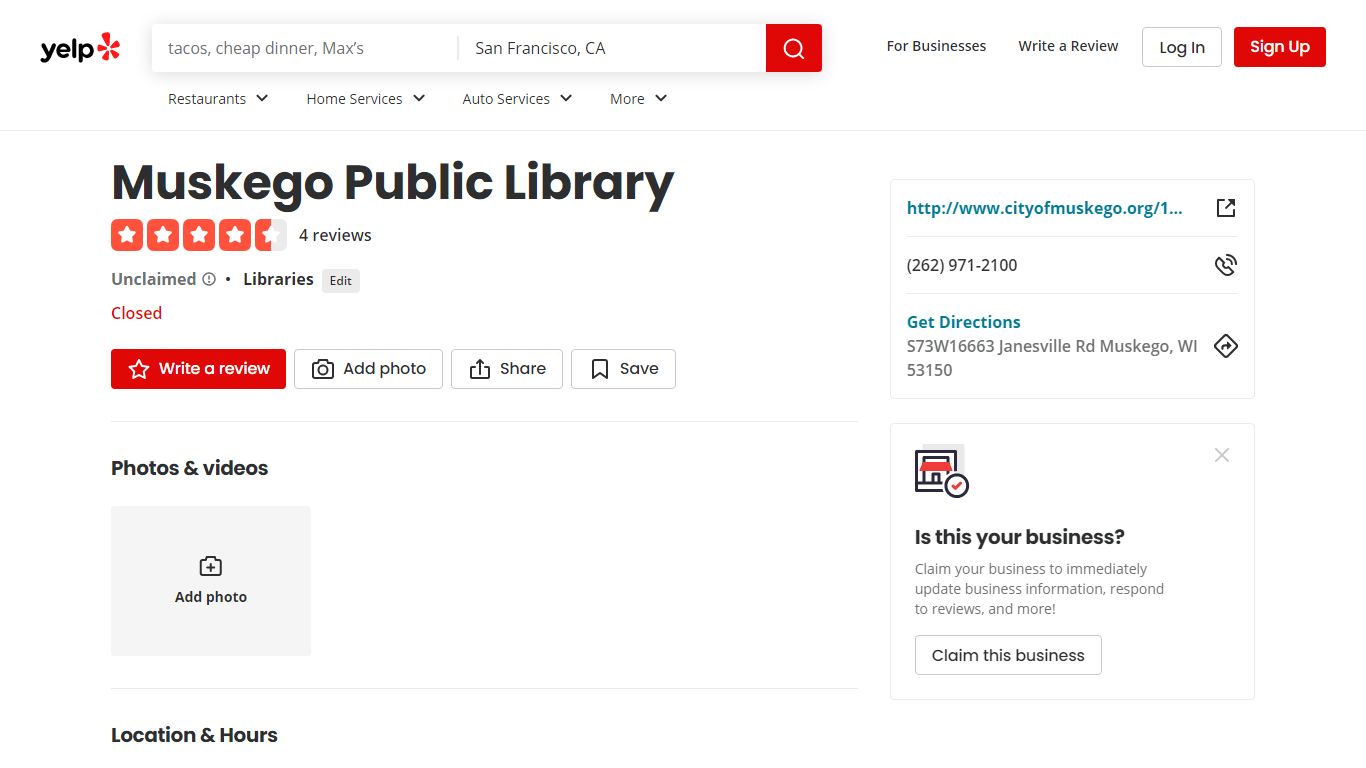
Task: Open For Businesses menu
Action: (x=936, y=46)
